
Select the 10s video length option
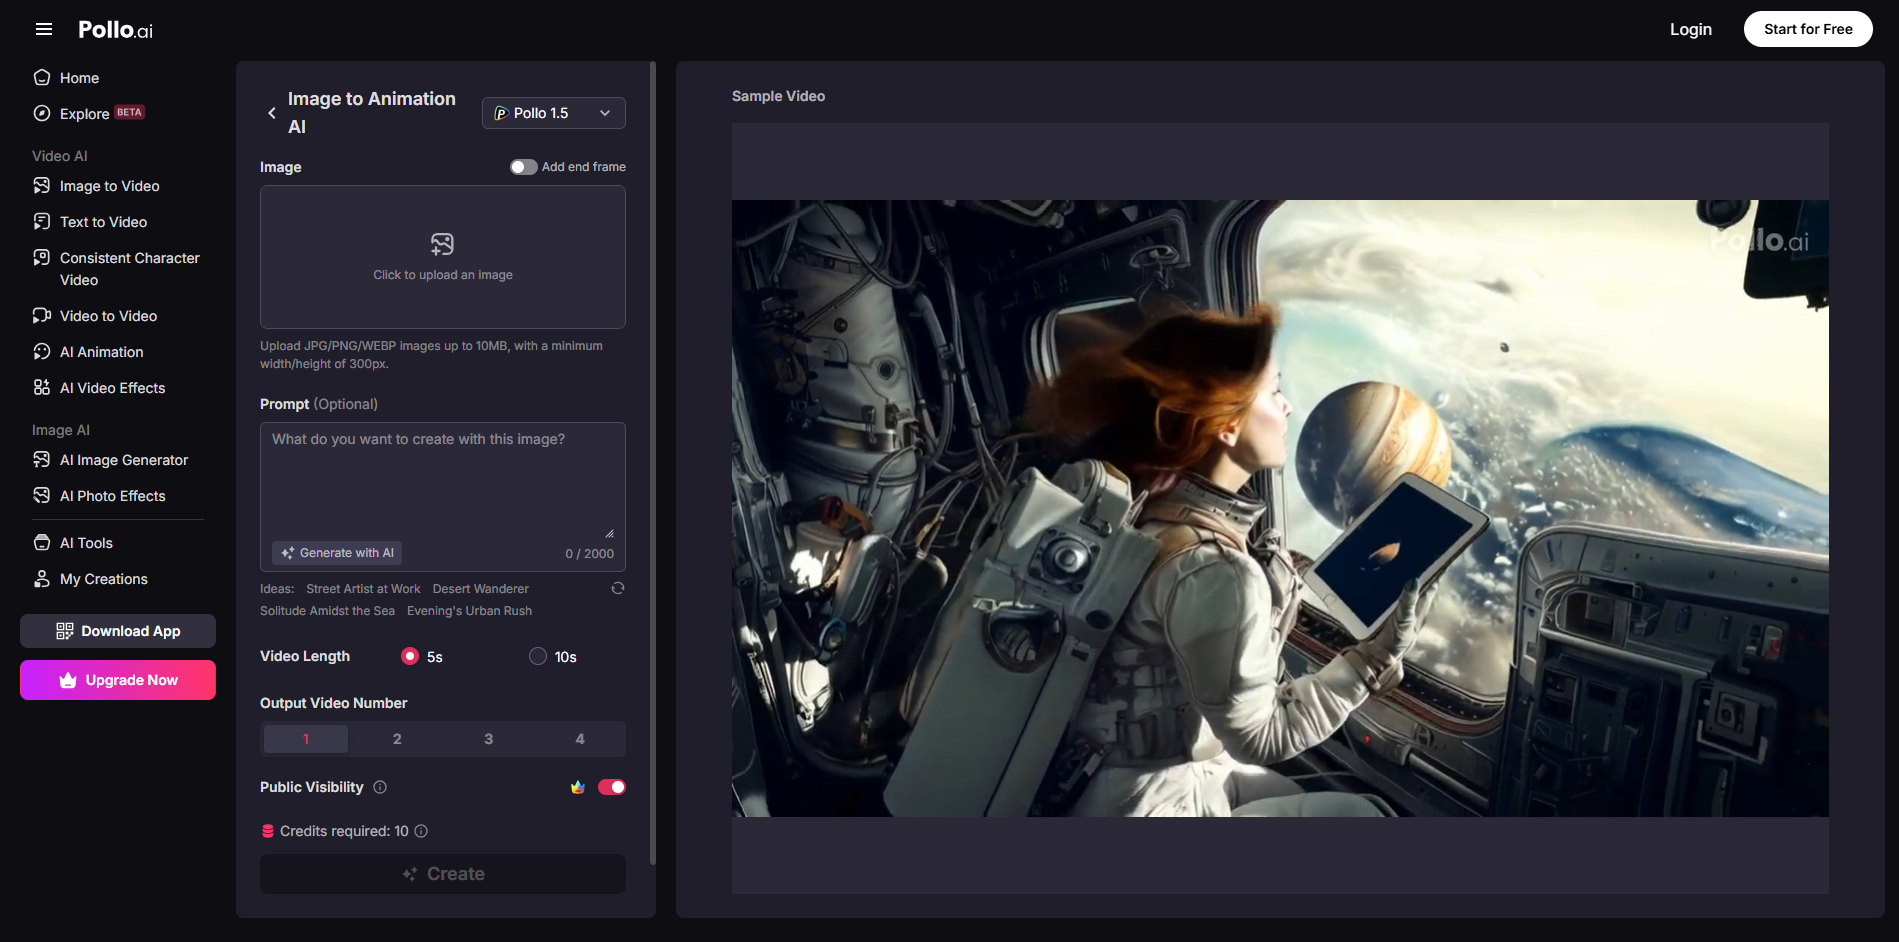(538, 656)
